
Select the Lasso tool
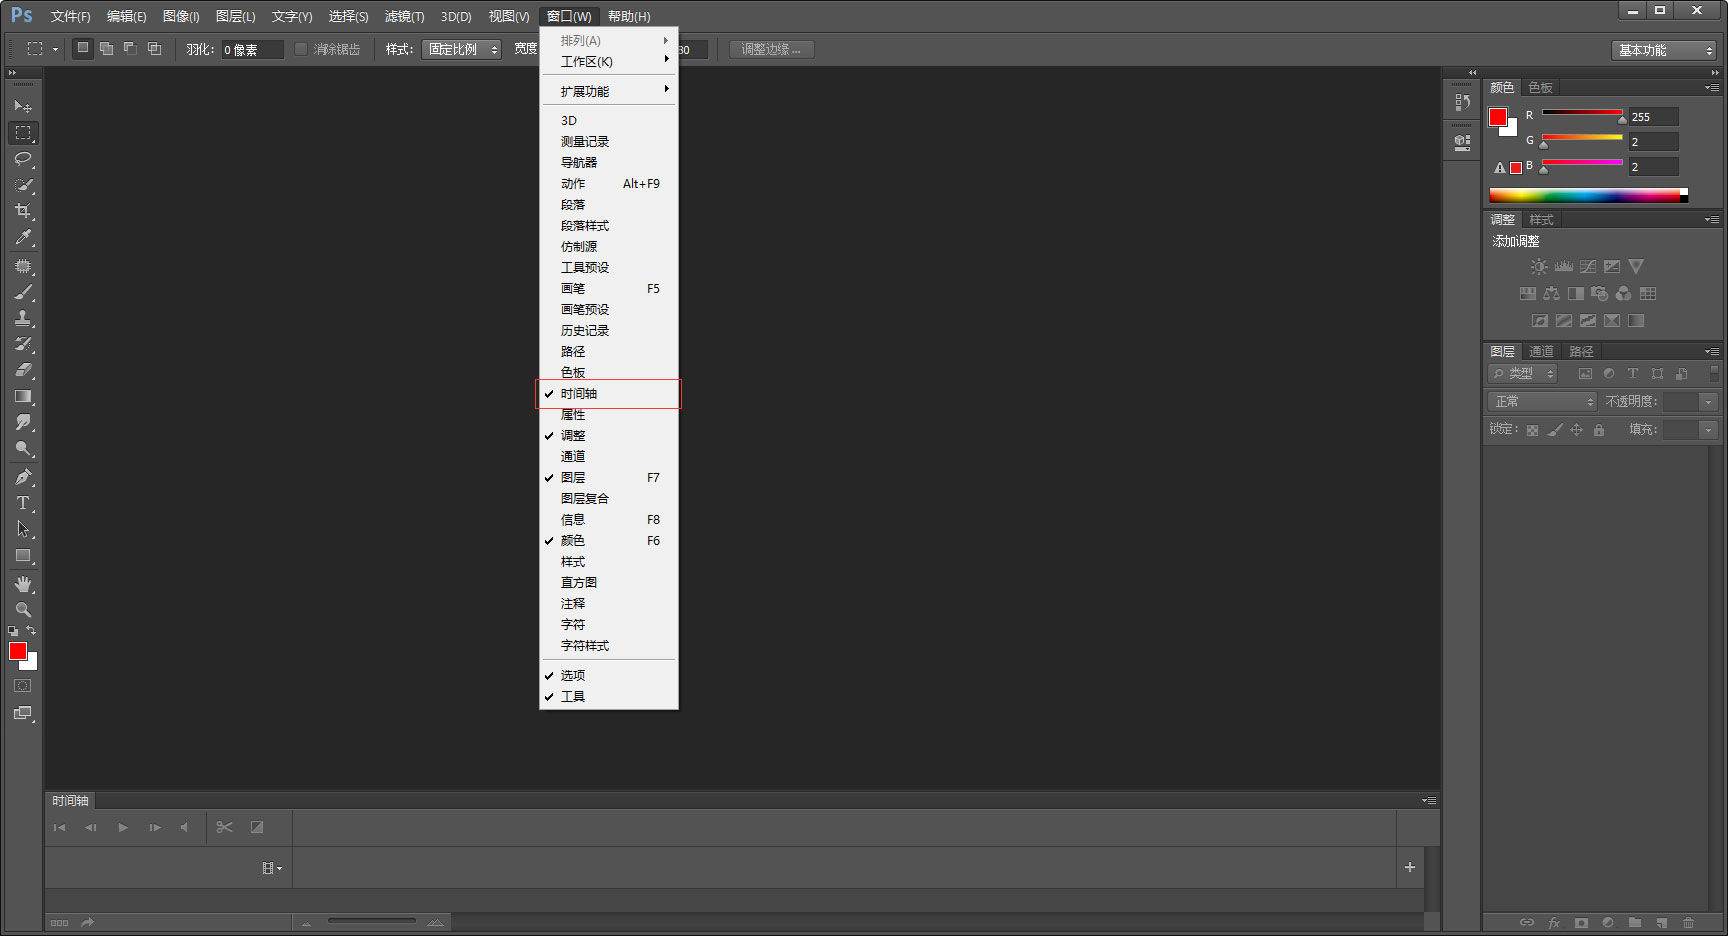23,159
